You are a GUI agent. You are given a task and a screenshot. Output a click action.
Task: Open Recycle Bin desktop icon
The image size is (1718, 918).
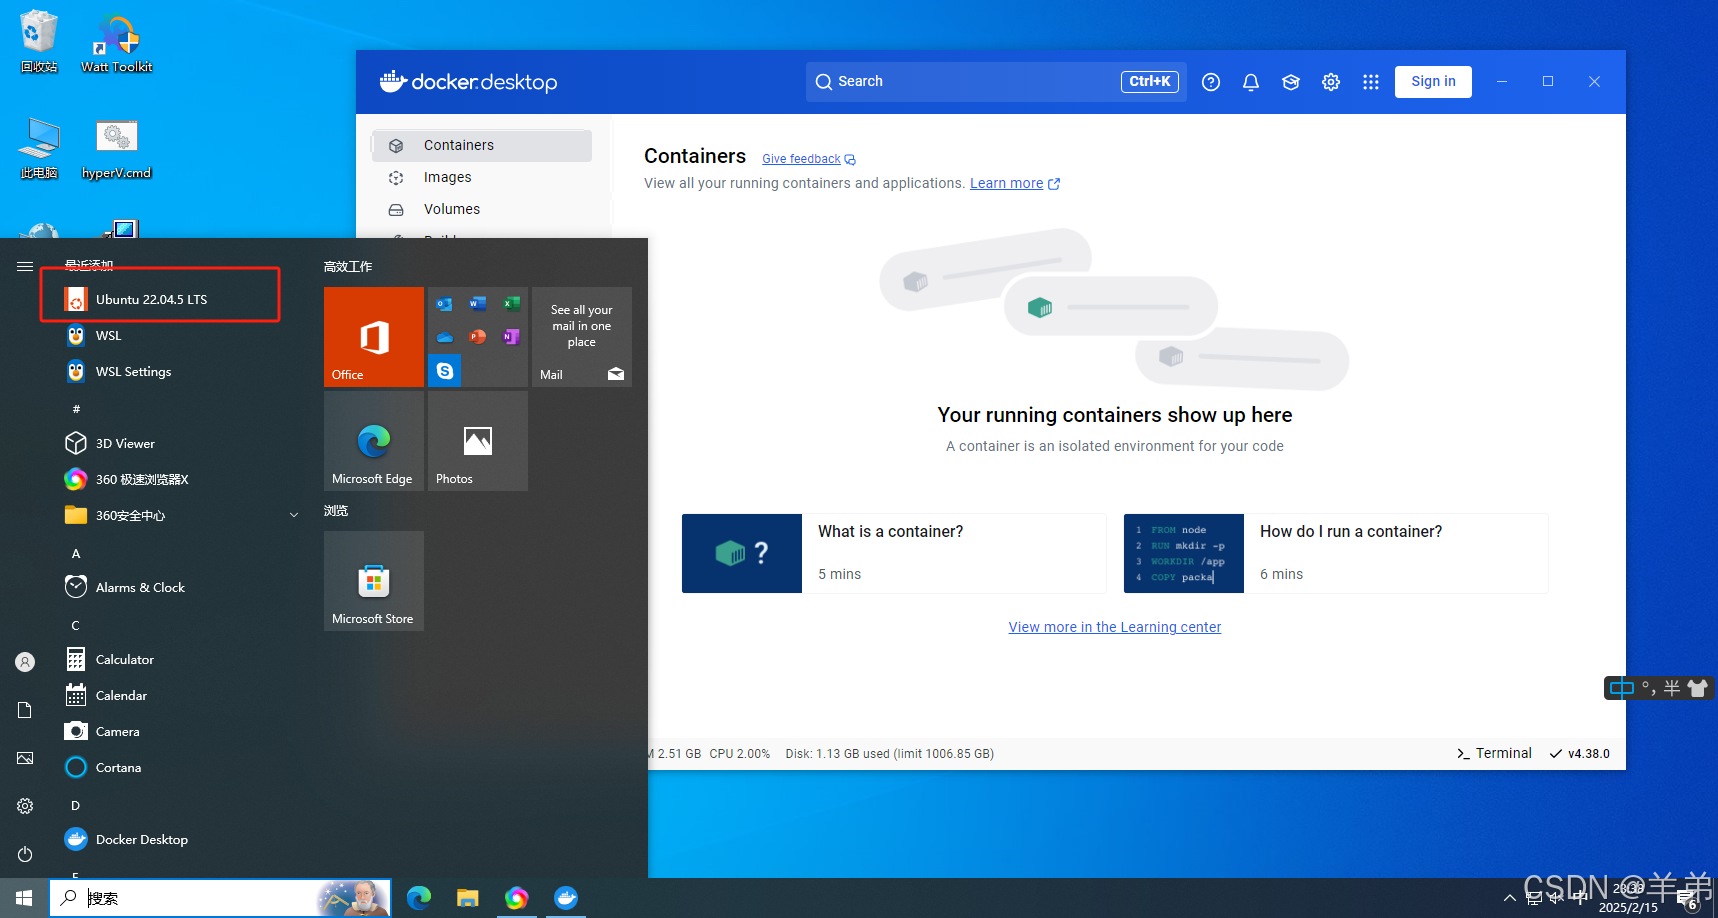(39, 41)
